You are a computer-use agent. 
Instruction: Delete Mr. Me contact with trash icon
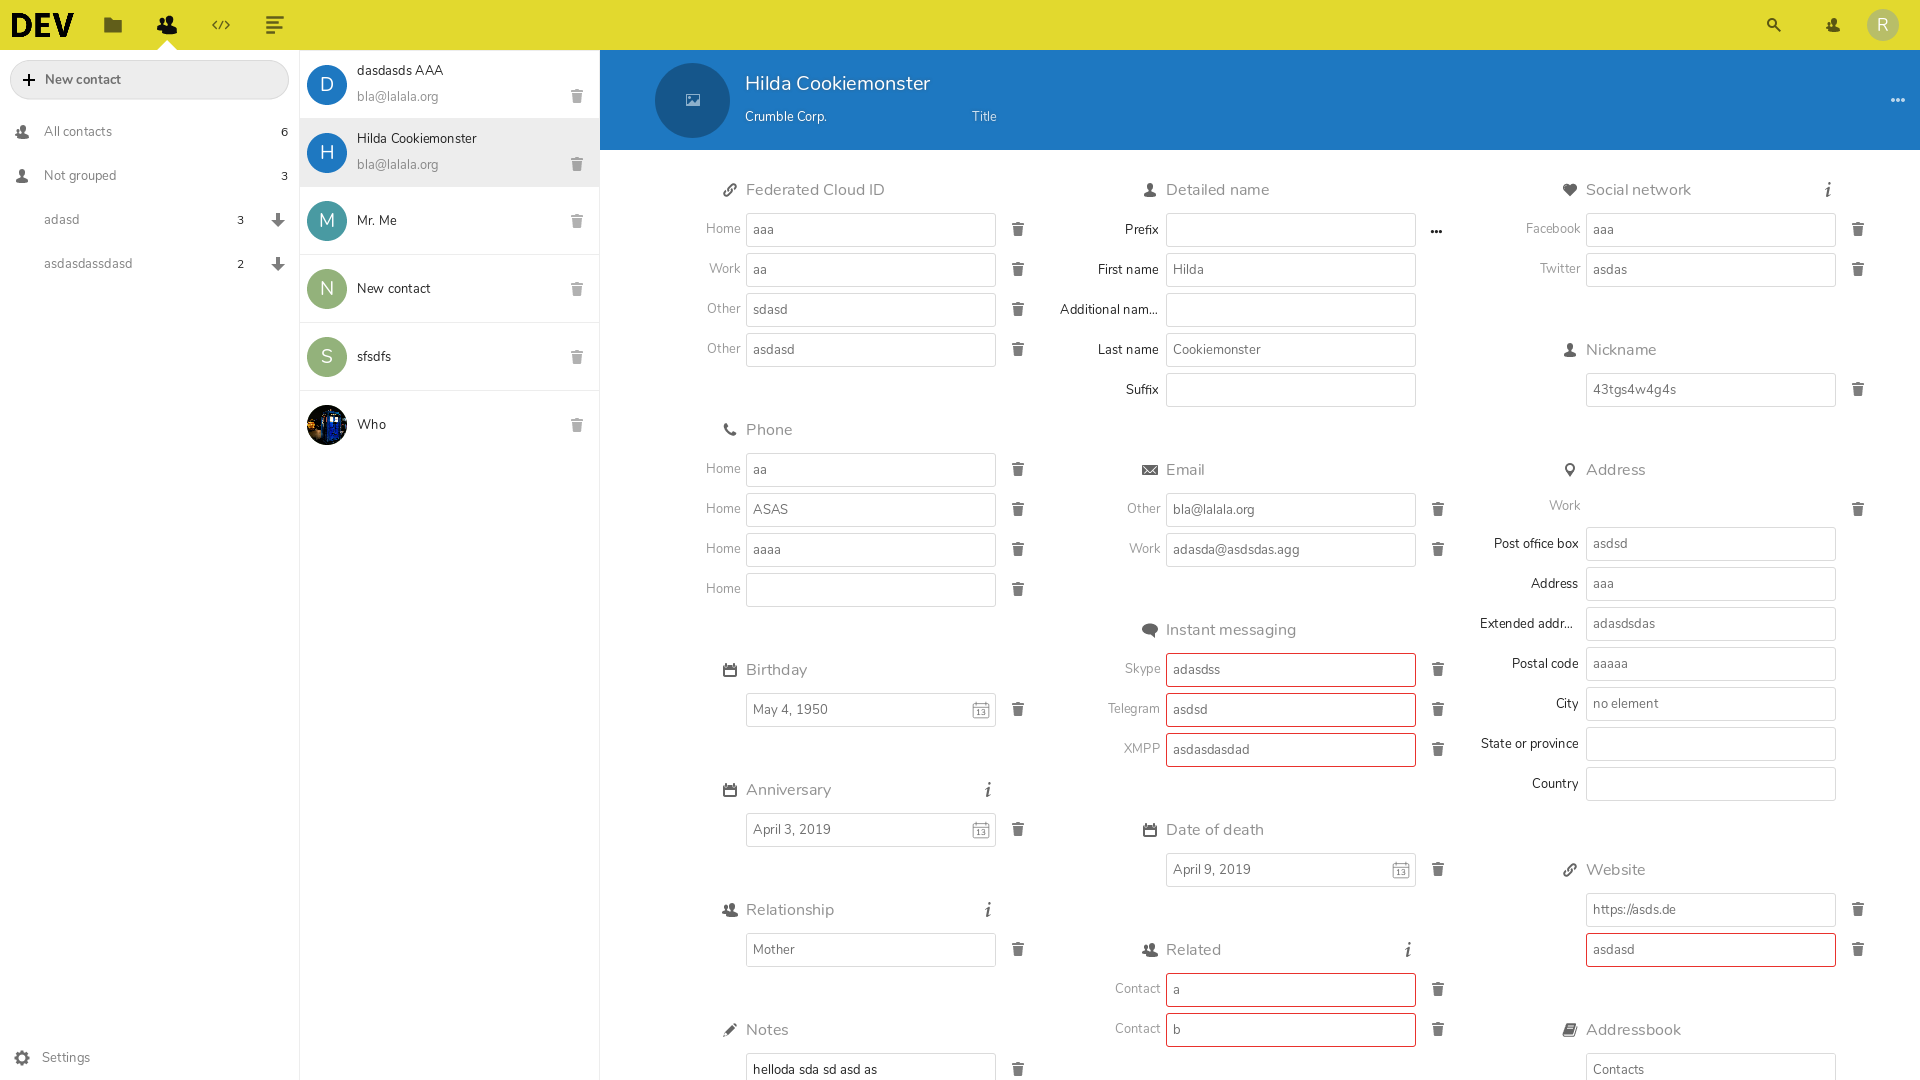point(577,221)
